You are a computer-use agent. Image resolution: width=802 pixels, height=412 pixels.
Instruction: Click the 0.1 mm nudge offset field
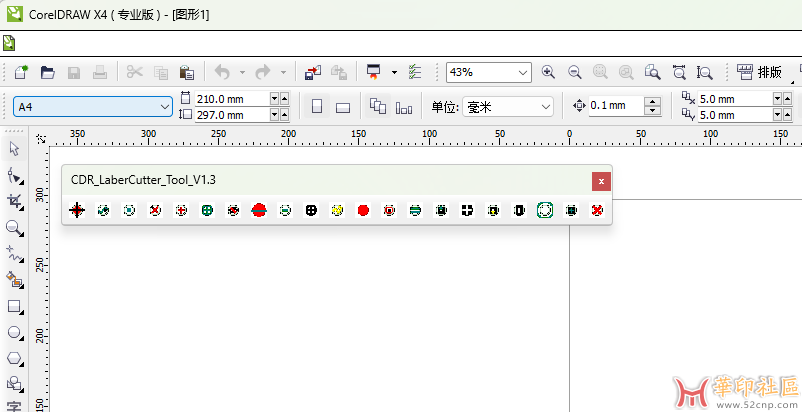point(615,105)
